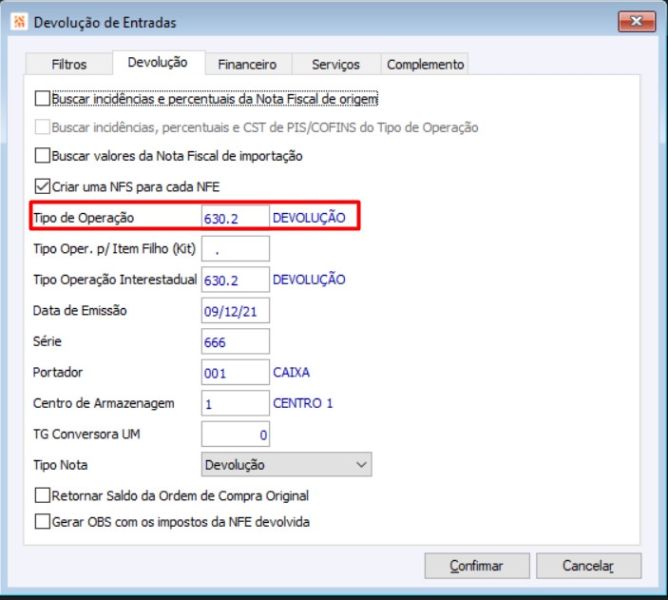Select the Data de Emissão field

click(235, 311)
